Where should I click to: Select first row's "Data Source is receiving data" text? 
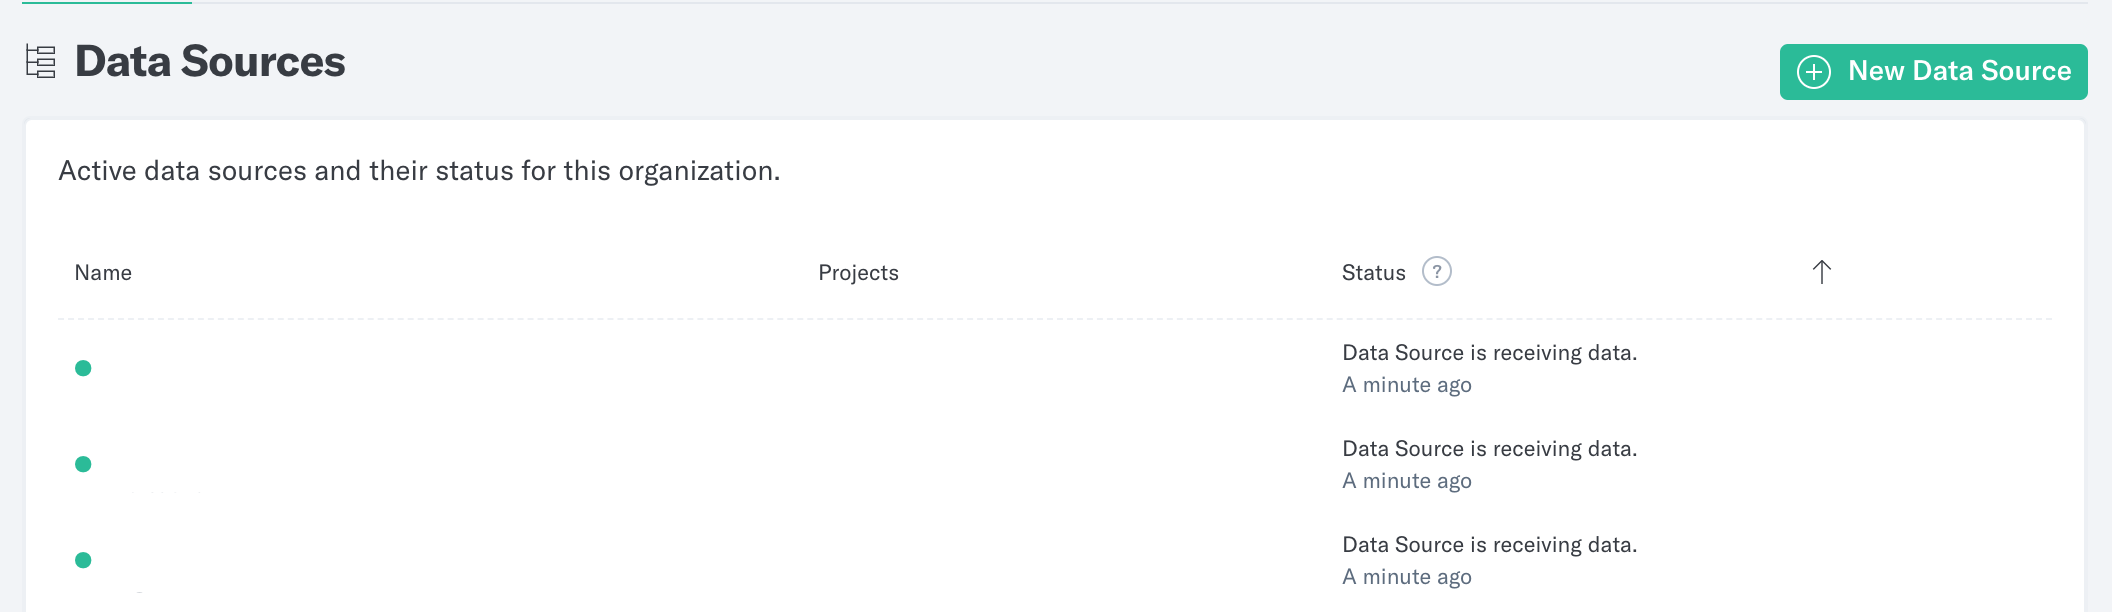pos(1489,353)
